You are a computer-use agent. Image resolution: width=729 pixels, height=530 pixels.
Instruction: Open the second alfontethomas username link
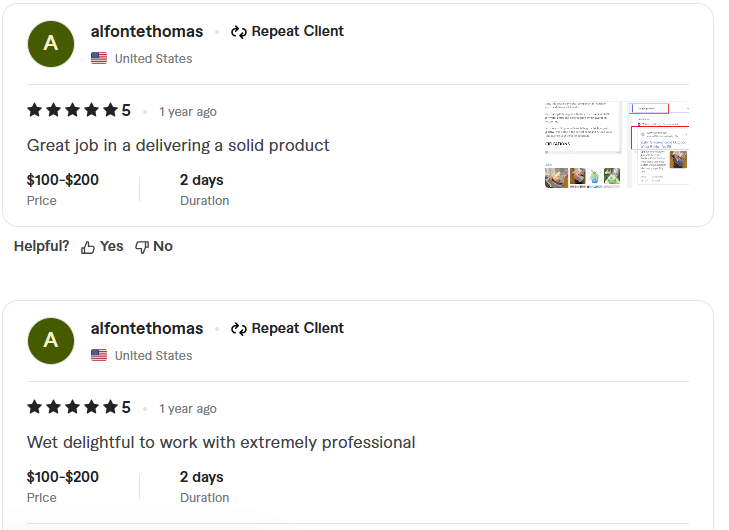click(147, 329)
